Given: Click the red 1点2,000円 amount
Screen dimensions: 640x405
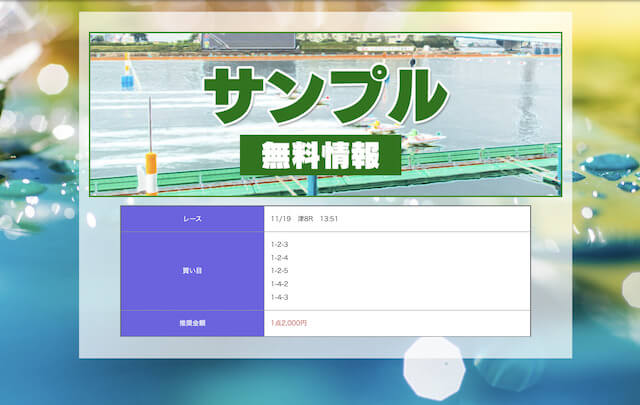Looking at the screenshot, I should click(x=289, y=323).
